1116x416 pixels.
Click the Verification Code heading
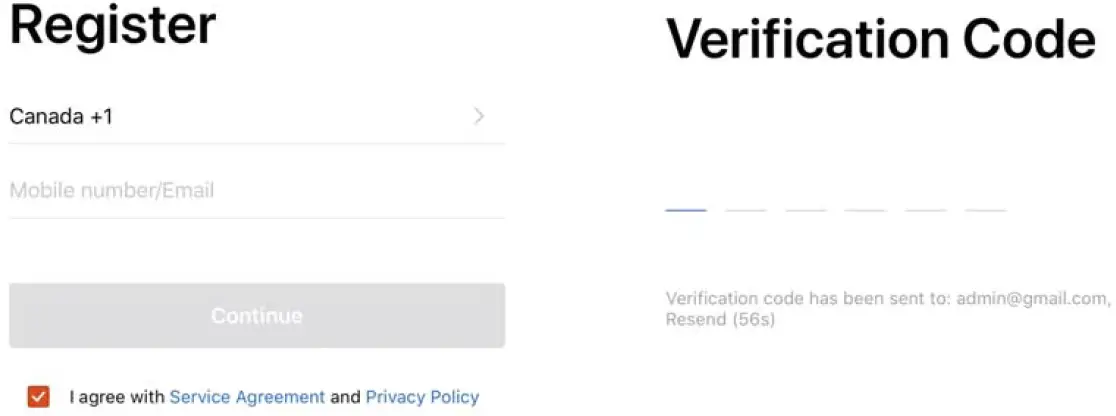(880, 40)
